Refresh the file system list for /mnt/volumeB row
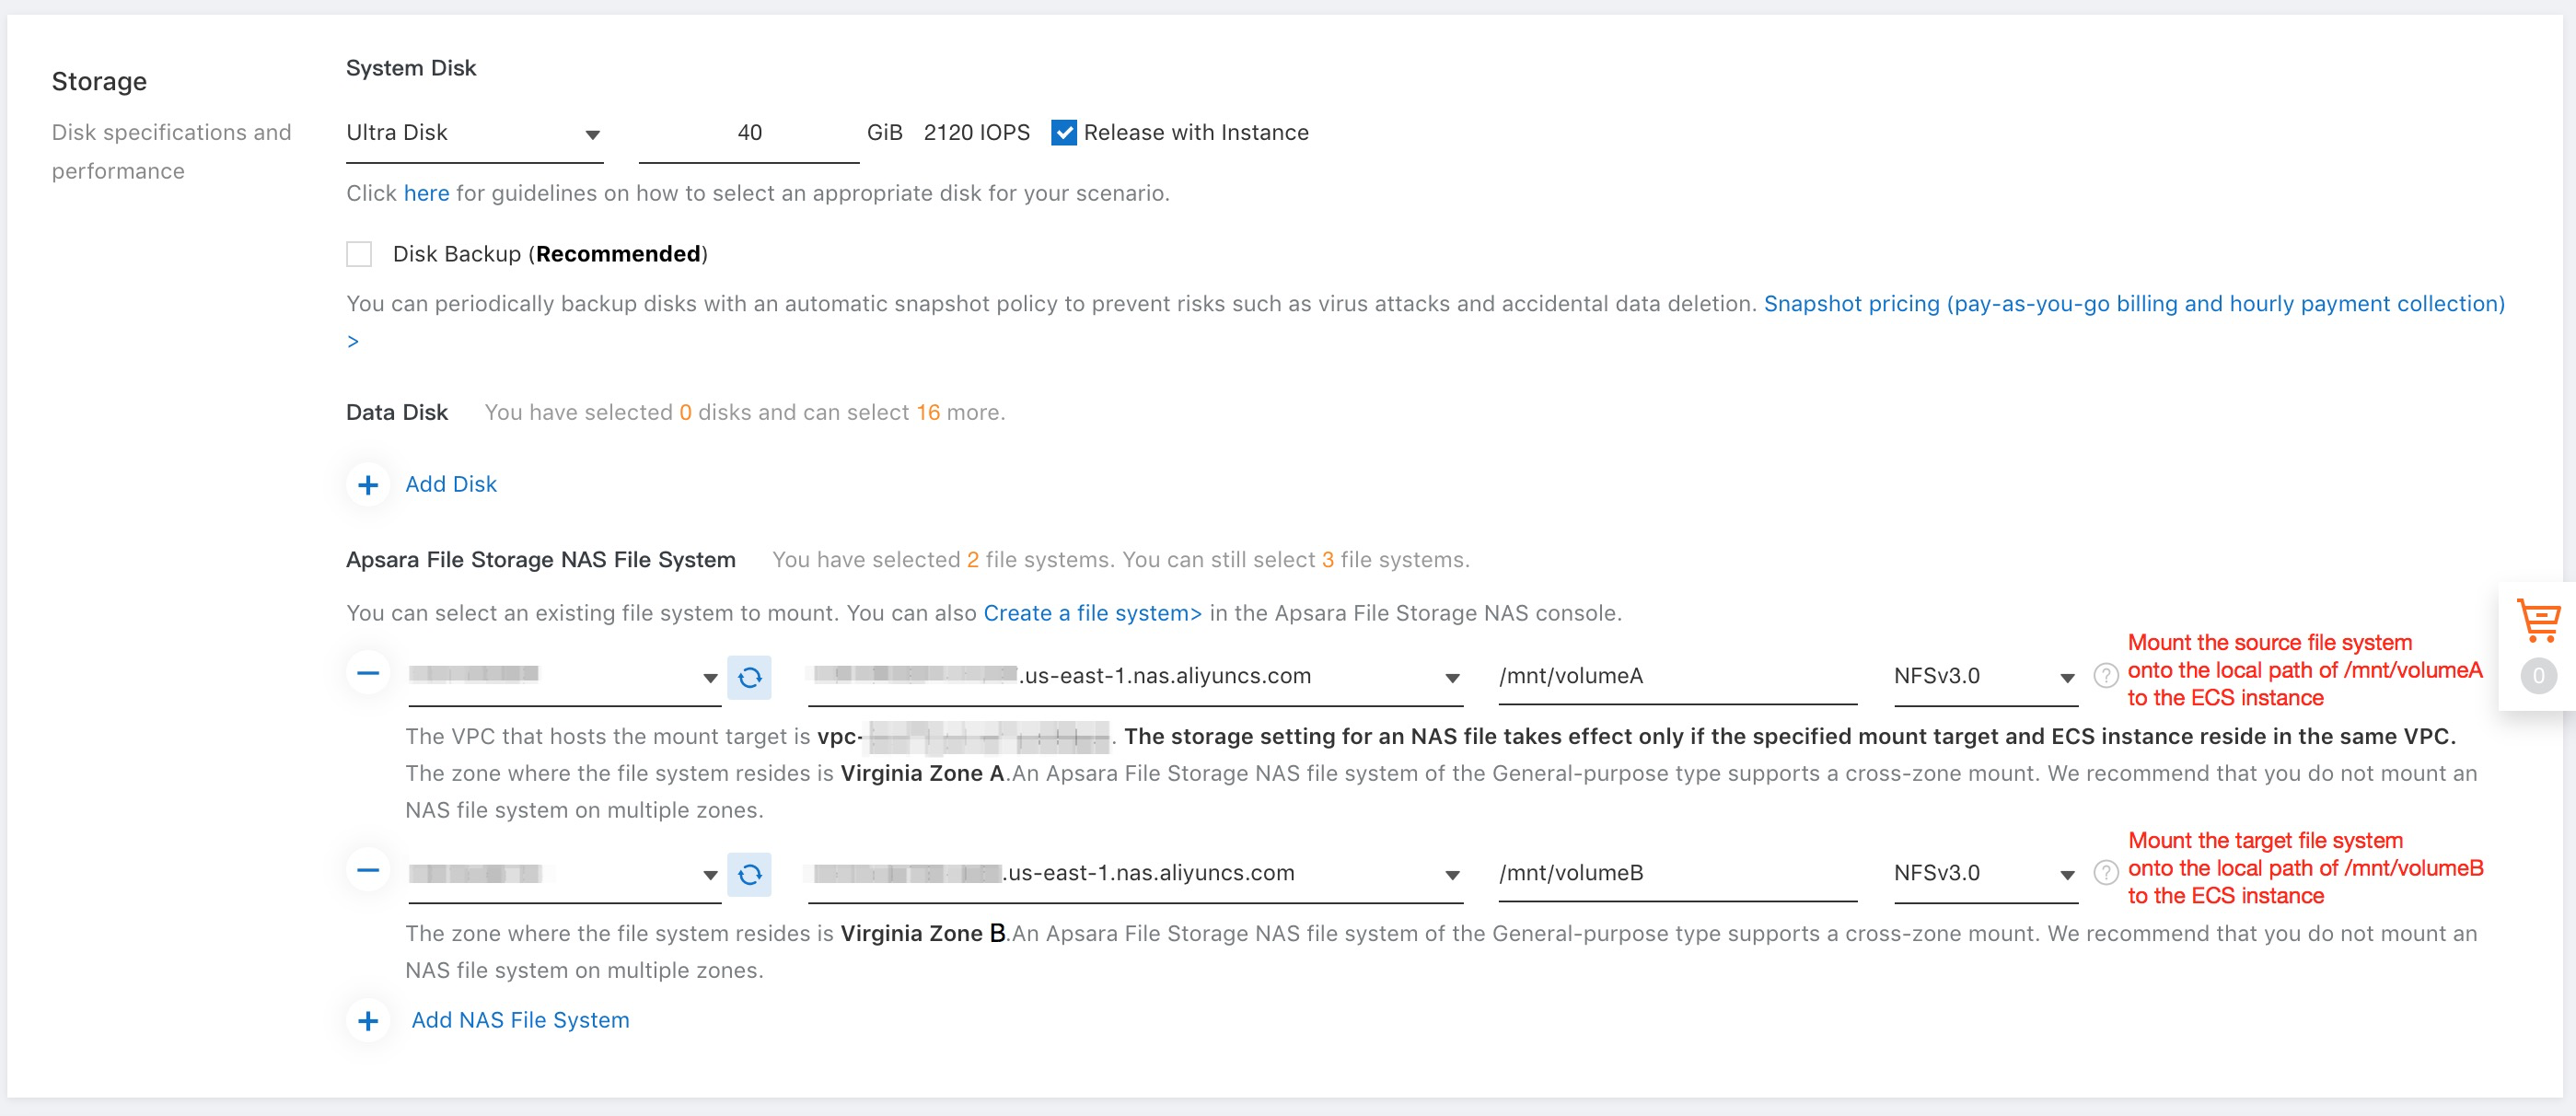The height and width of the screenshot is (1116, 2576). [749, 875]
